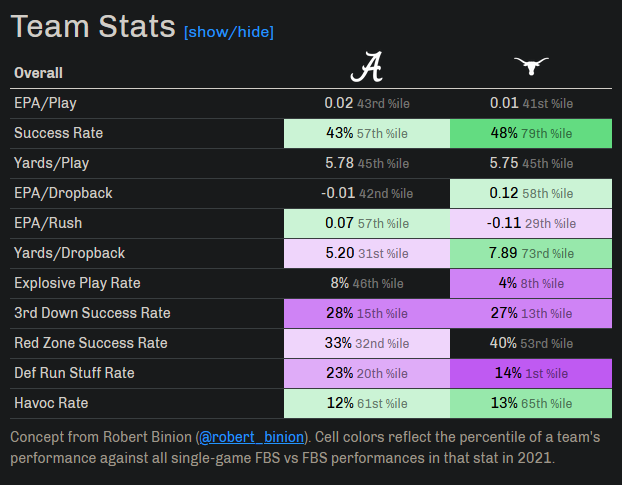Select Alabama's 28% 3rd Down Success cell
The image size is (622, 485).
click(367, 313)
